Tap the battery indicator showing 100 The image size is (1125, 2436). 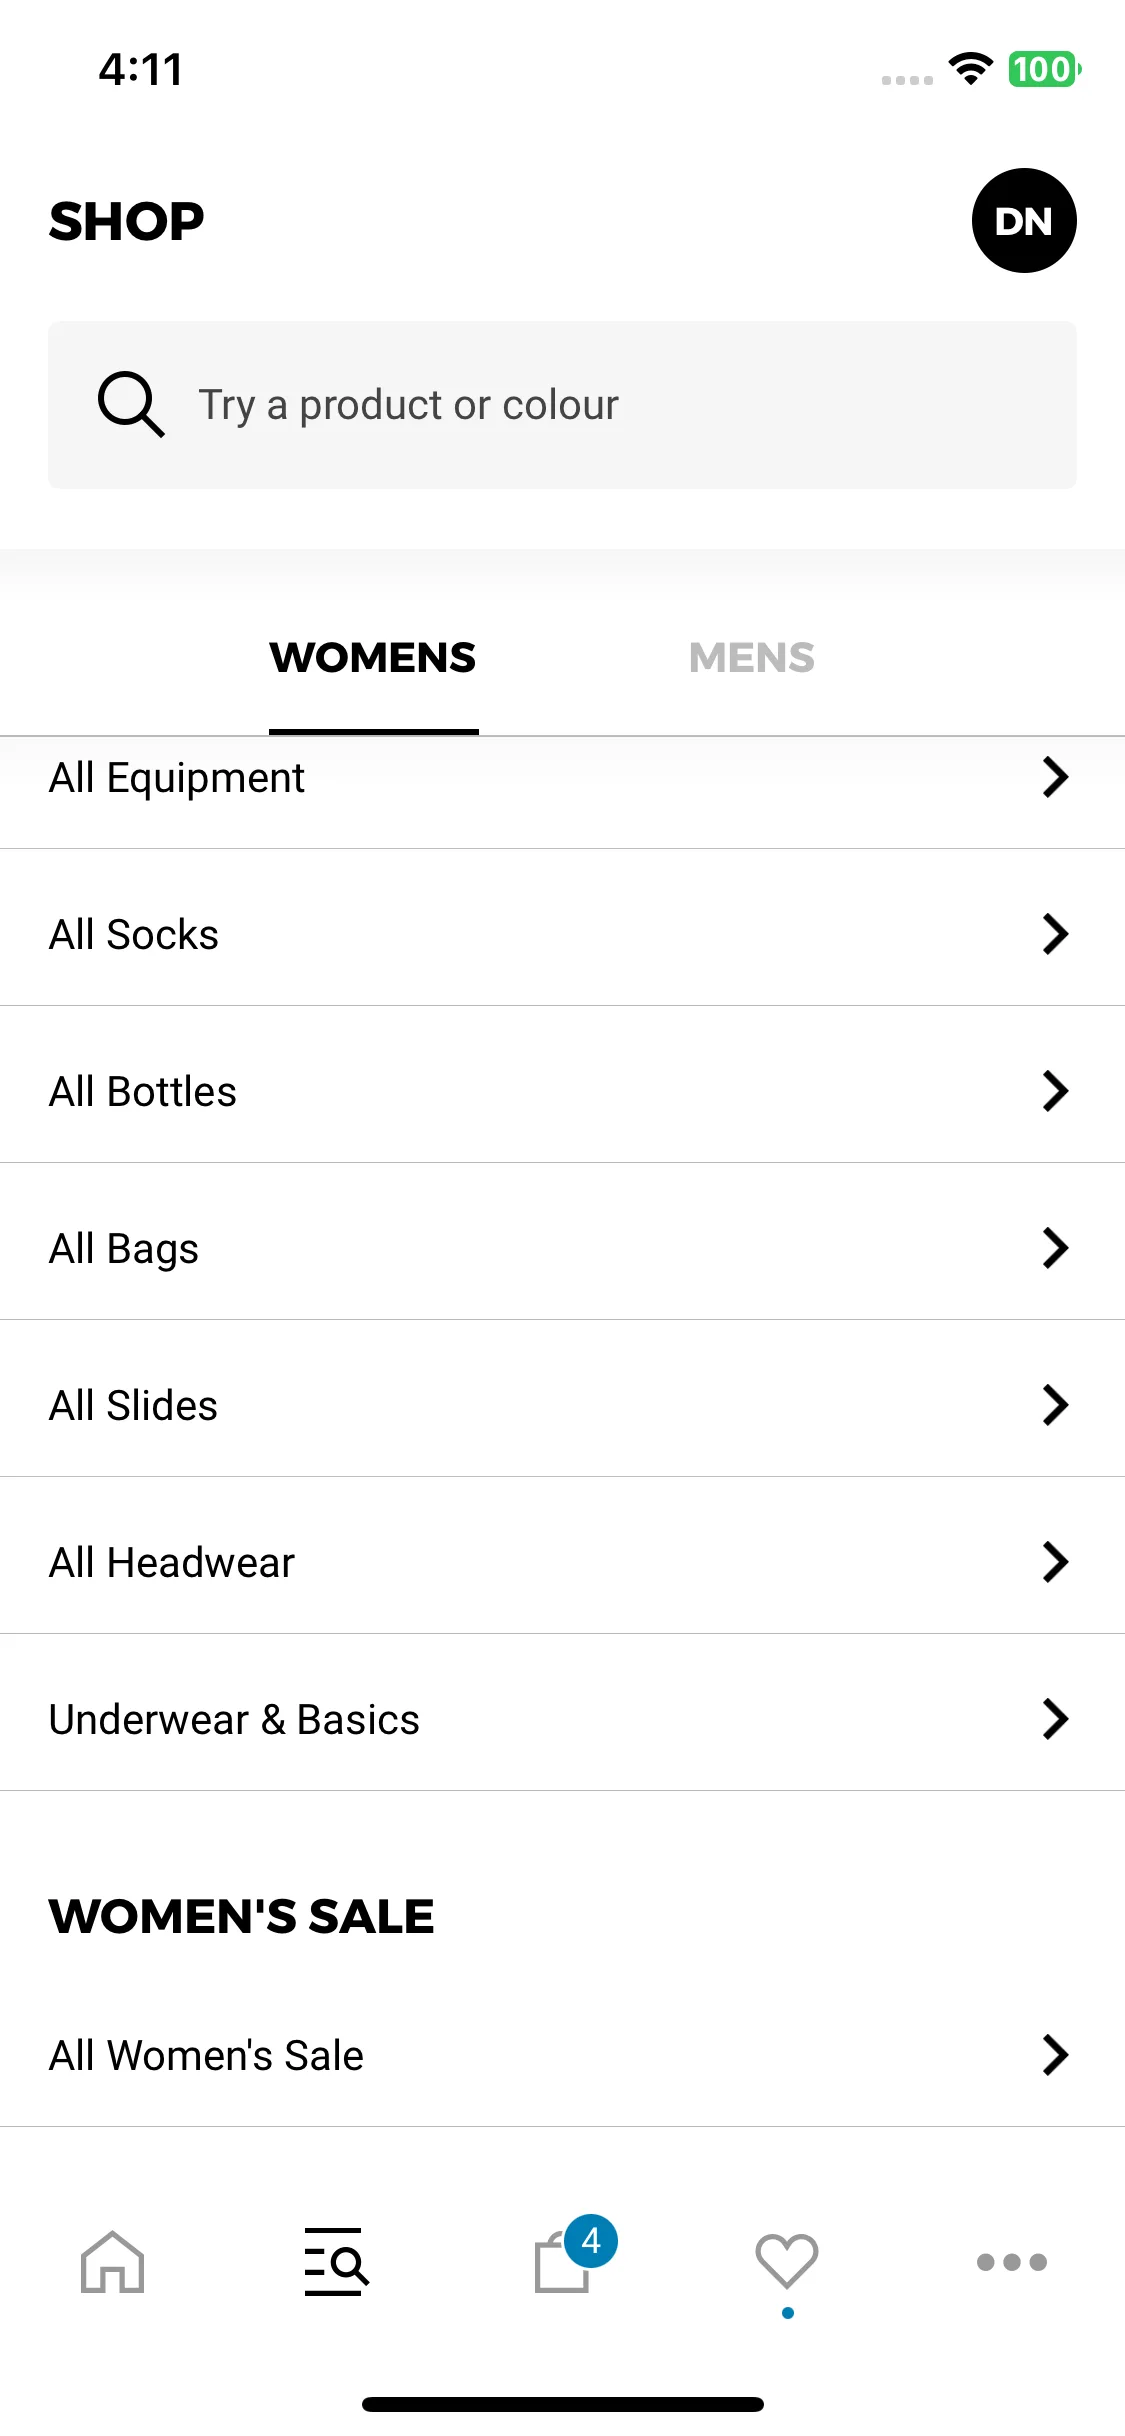click(x=1045, y=69)
